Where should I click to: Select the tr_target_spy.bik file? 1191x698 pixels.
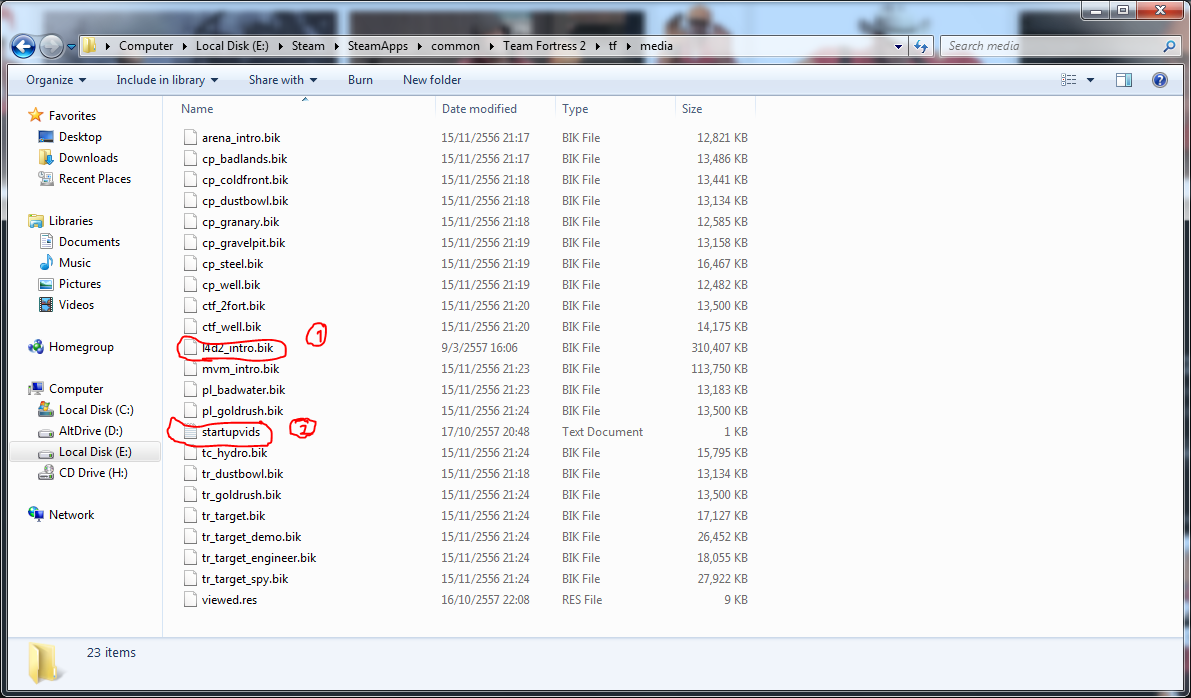245,579
